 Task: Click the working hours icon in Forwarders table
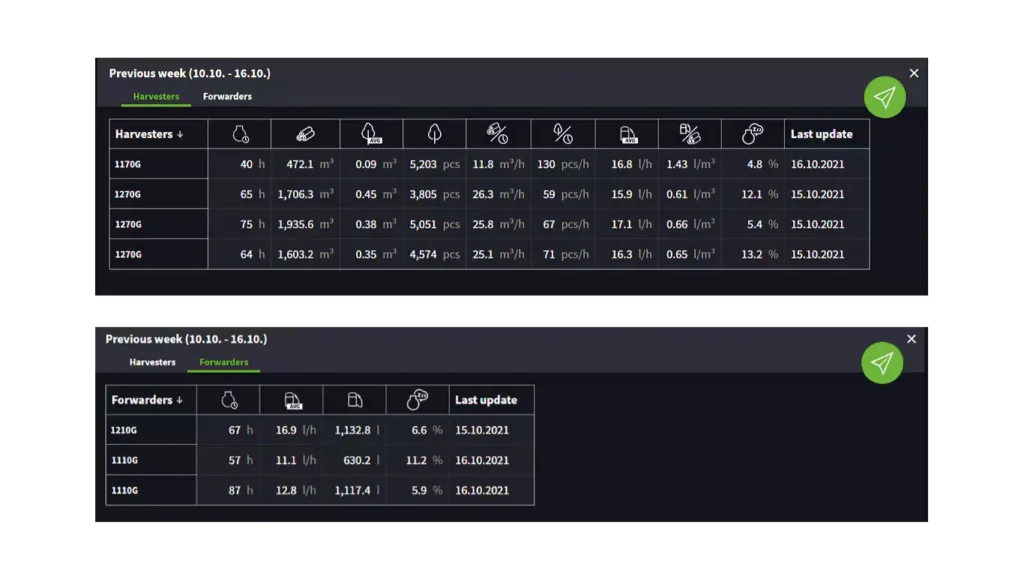pos(229,400)
